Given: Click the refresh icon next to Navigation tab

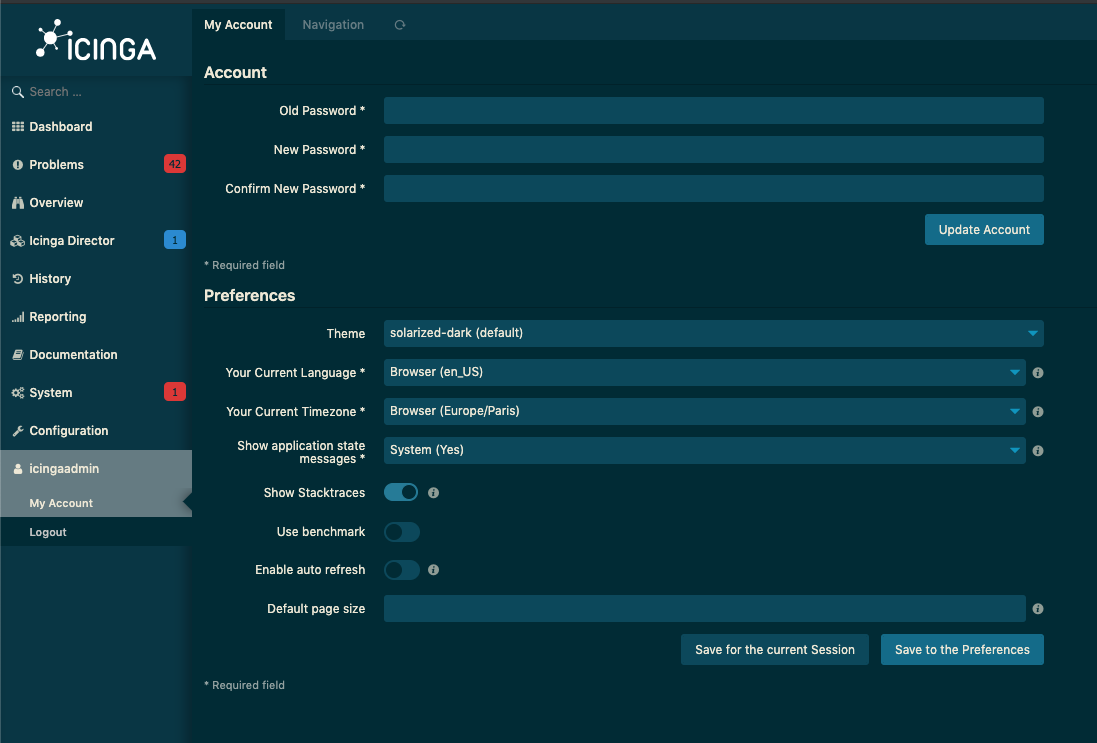Looking at the screenshot, I should (399, 24).
